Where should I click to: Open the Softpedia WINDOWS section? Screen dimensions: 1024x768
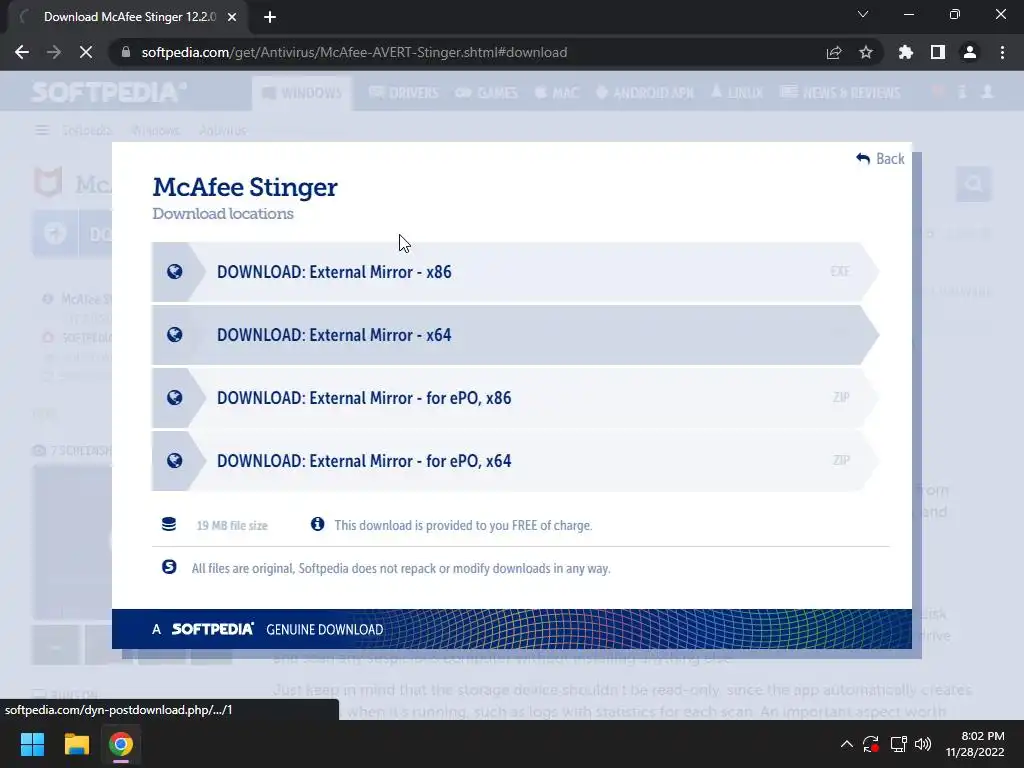pos(302,93)
